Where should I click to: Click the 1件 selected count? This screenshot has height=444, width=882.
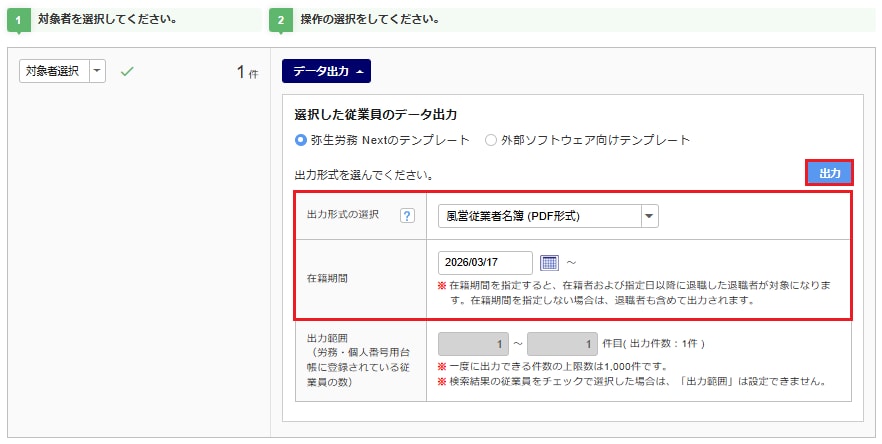[247, 72]
